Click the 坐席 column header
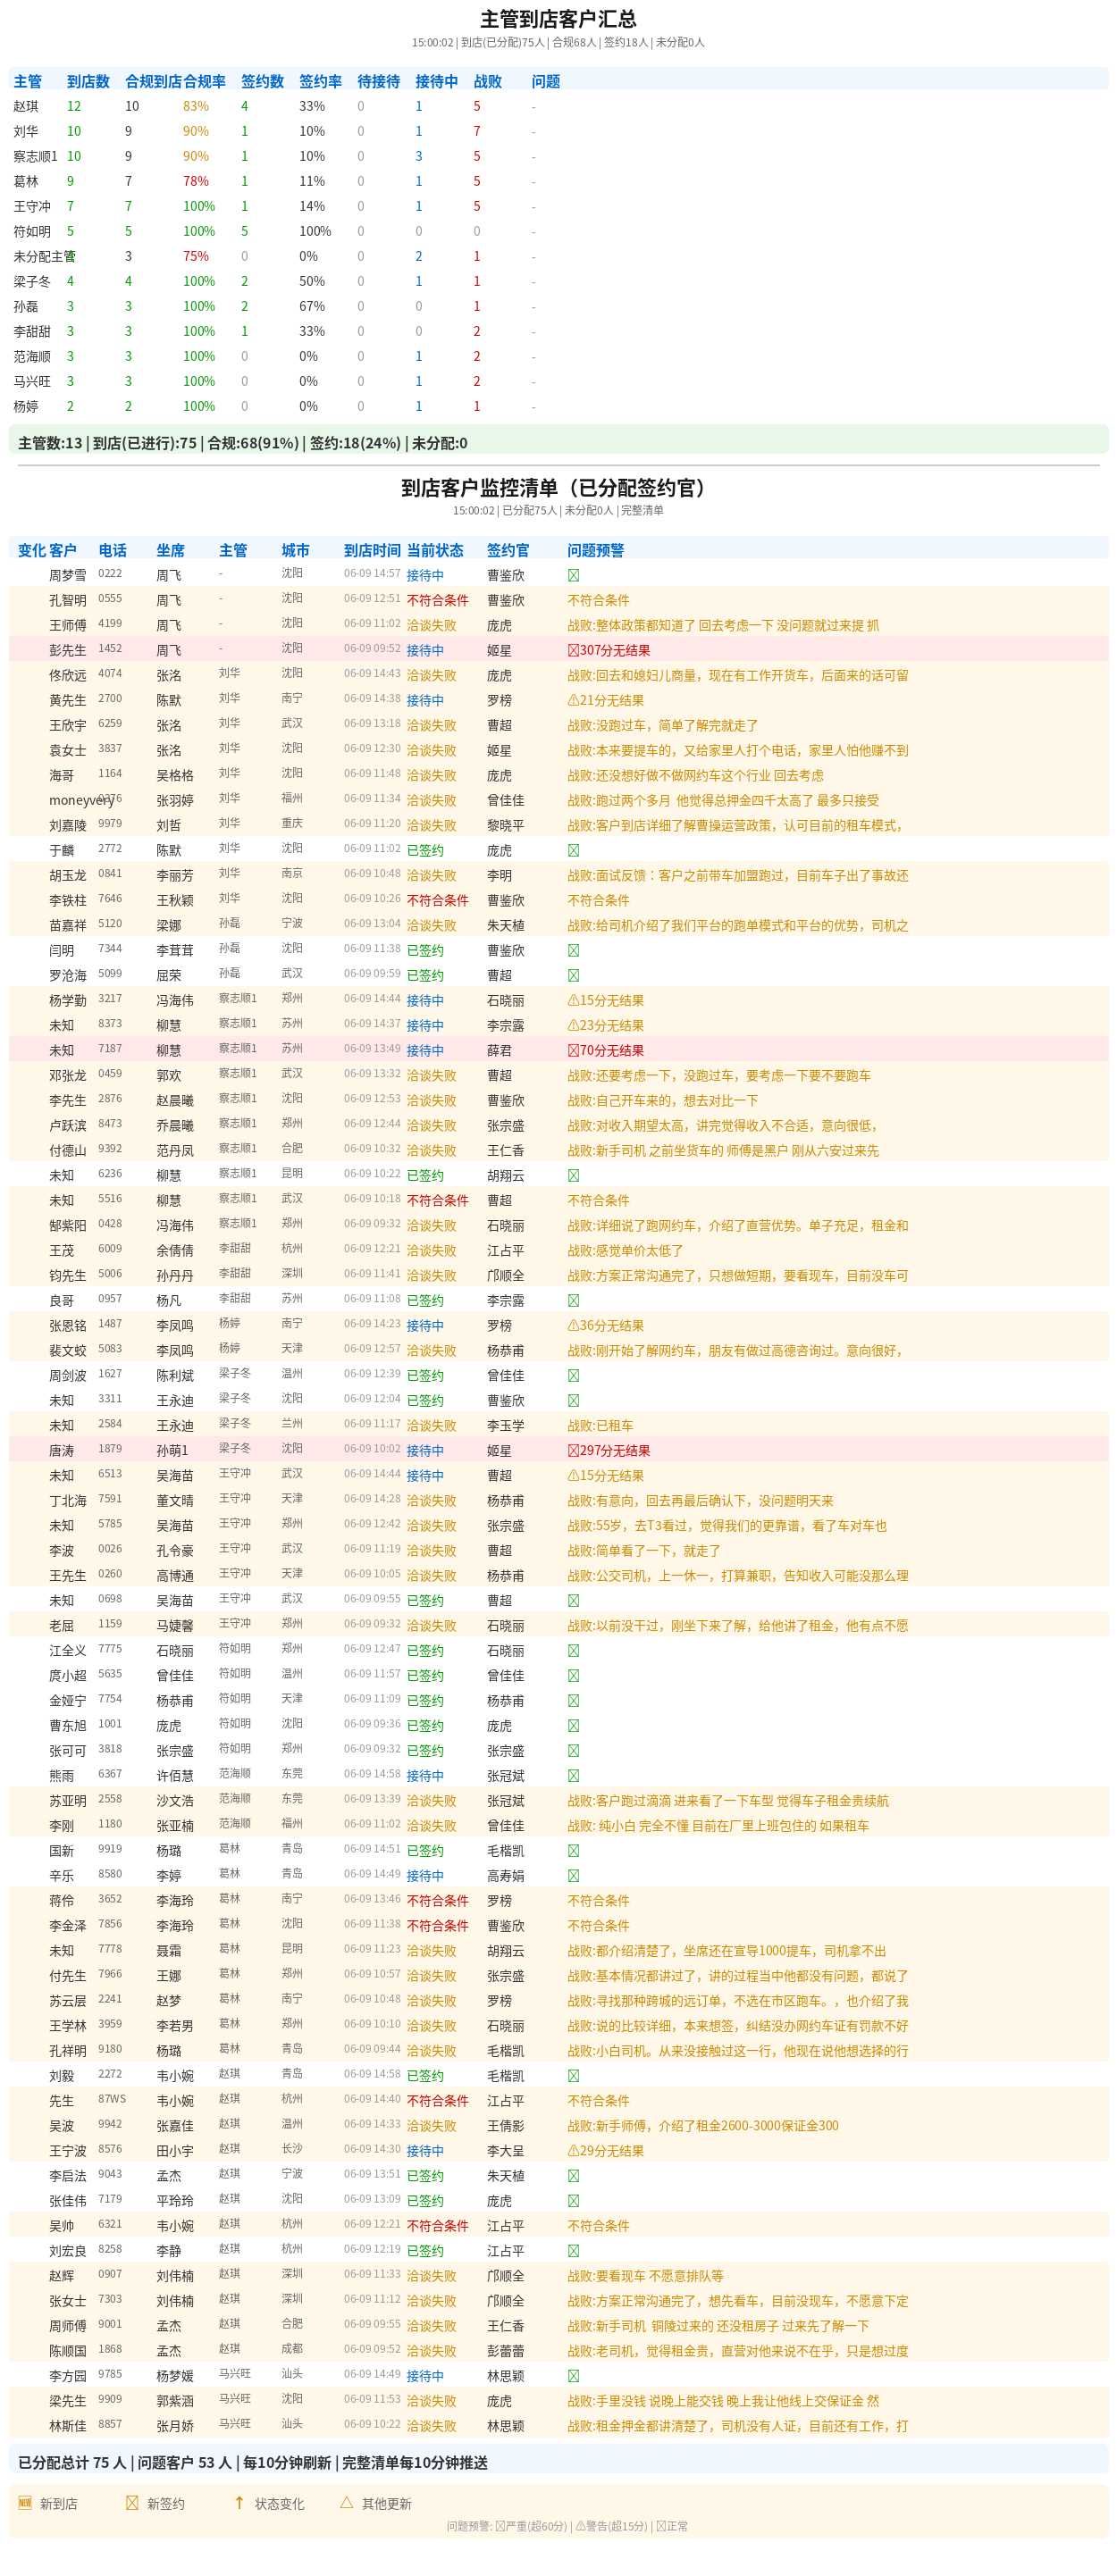1117x2576 pixels. click(170, 550)
